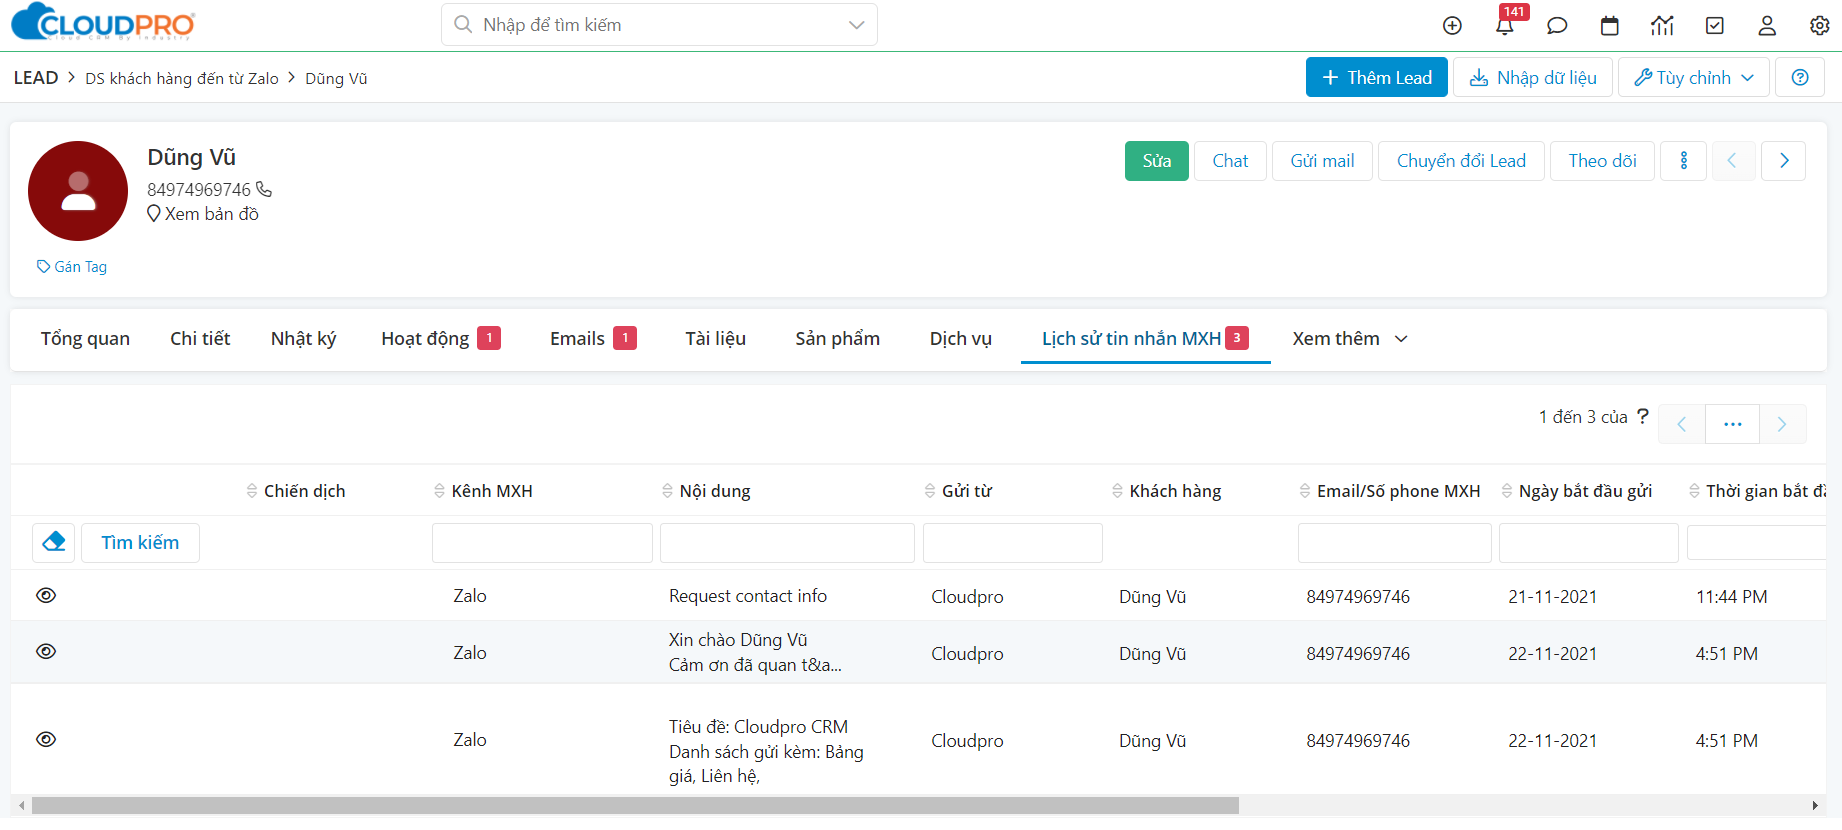This screenshot has width=1842, height=830.
Task: Switch to Tổng quan tab
Action: point(85,339)
